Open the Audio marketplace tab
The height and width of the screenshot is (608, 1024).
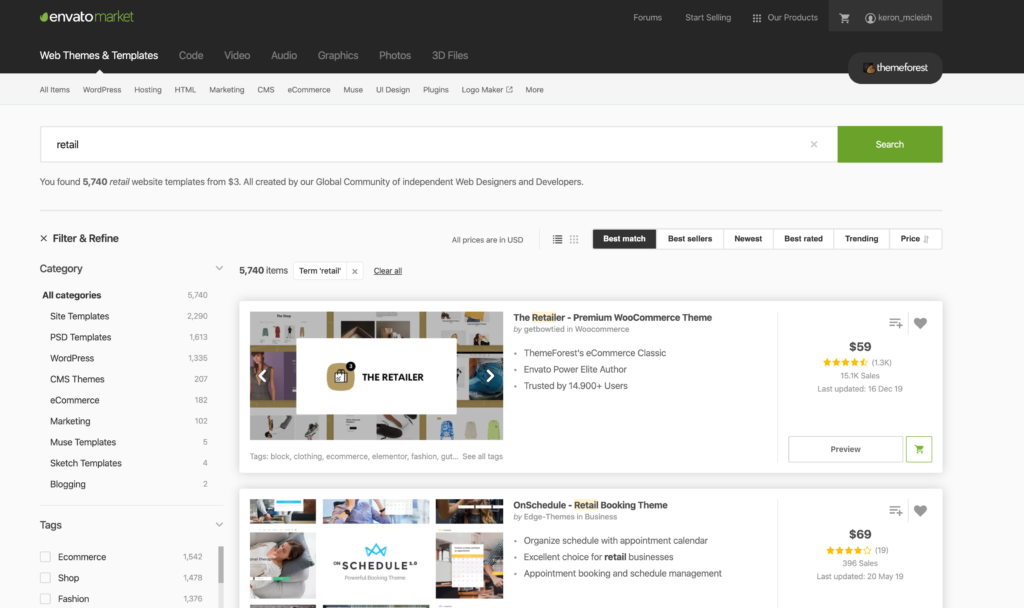[x=284, y=56]
